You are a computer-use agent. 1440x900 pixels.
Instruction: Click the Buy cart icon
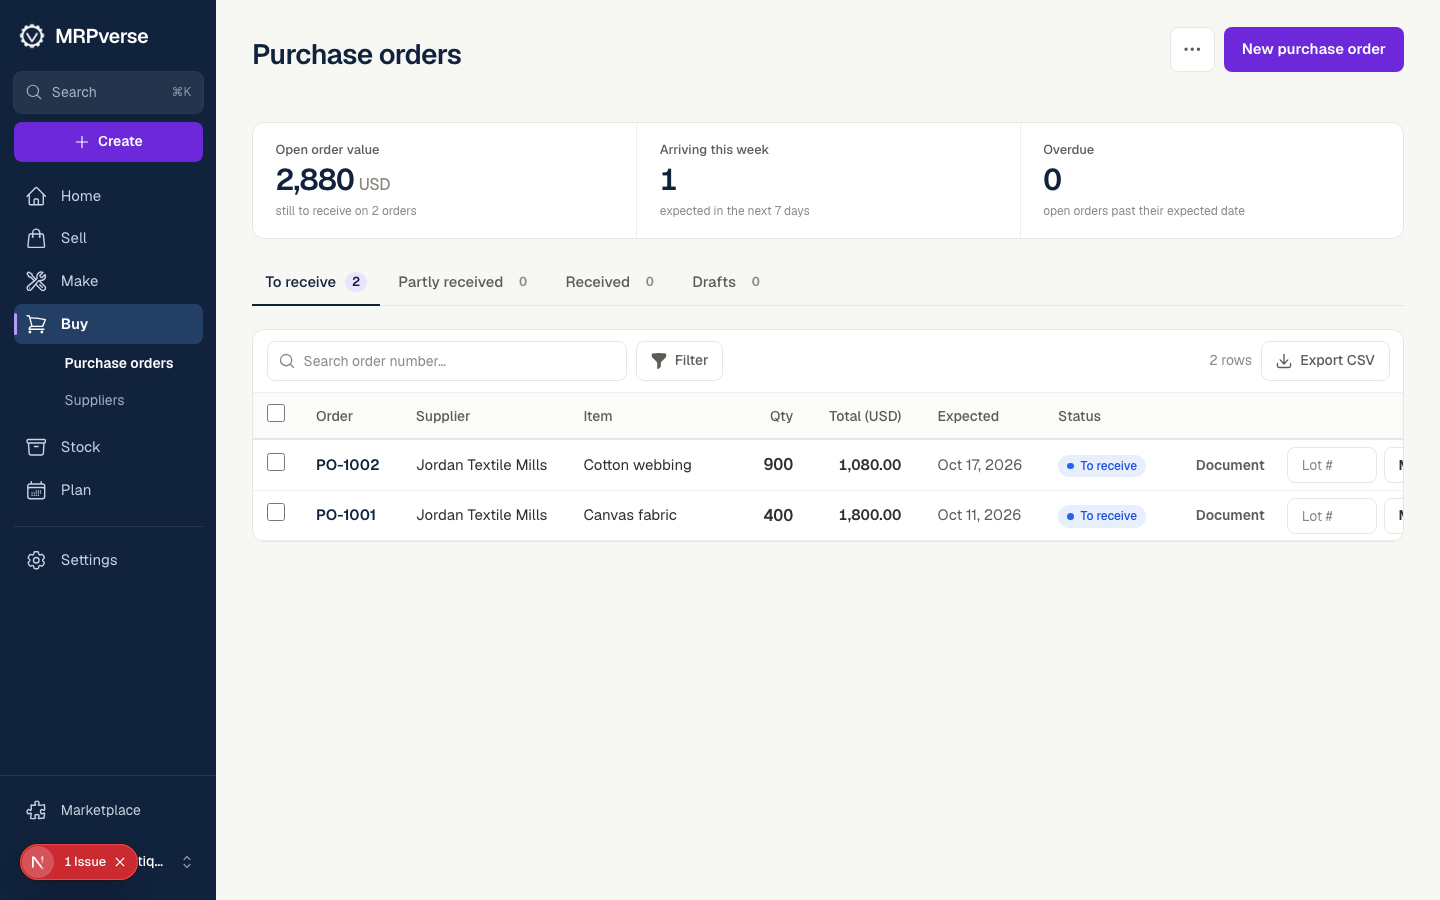[x=36, y=324]
